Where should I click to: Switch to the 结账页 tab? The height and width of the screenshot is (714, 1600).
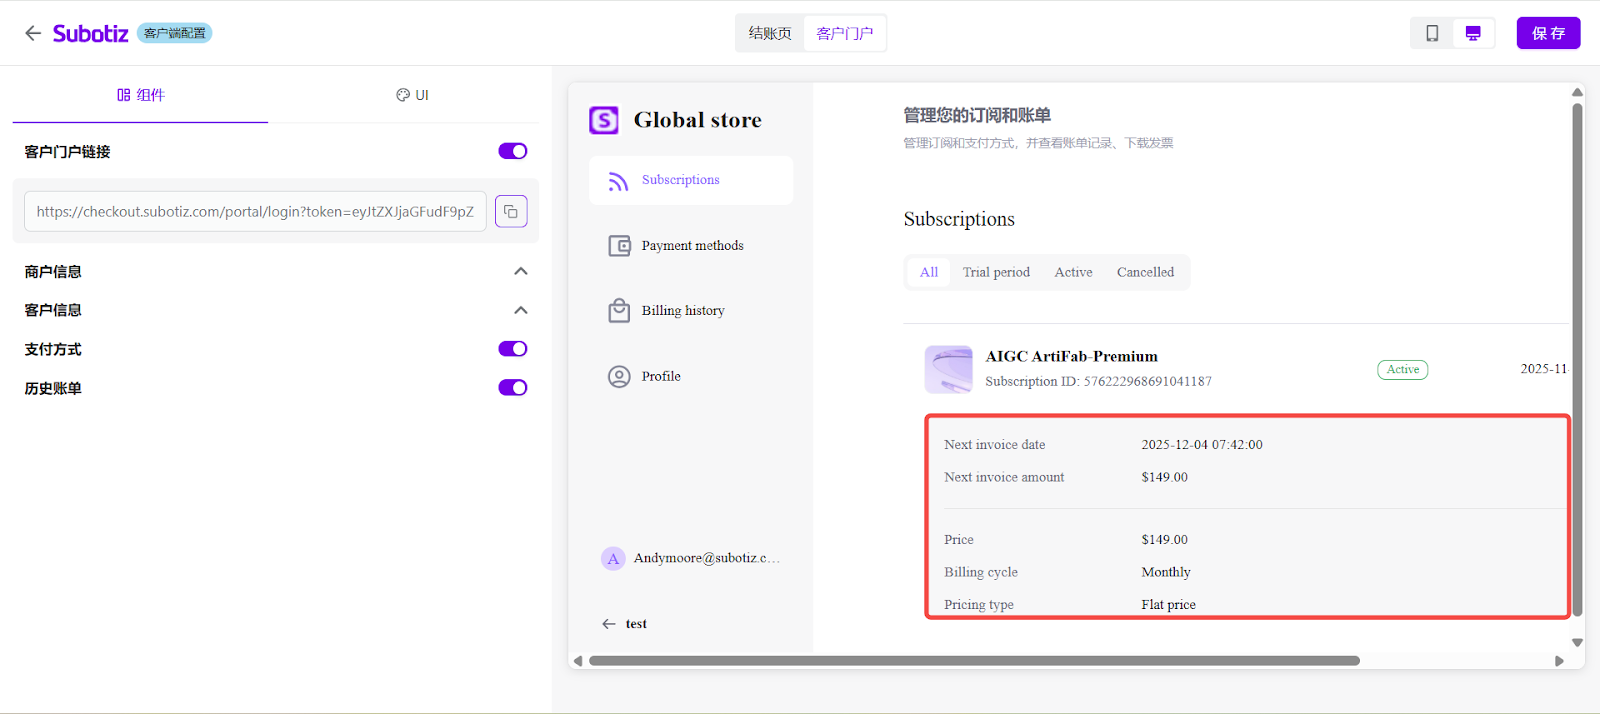tap(770, 33)
